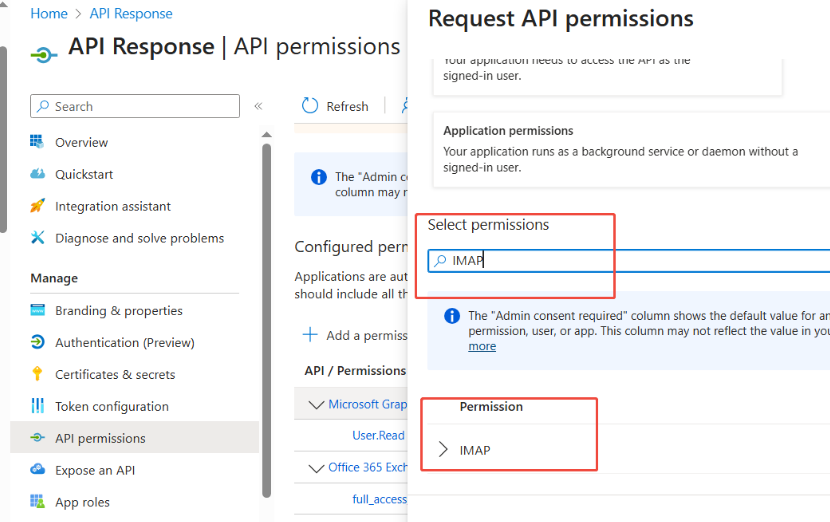Collapse the sidebar with the double chevron
This screenshot has width=830, height=522.
(258, 106)
